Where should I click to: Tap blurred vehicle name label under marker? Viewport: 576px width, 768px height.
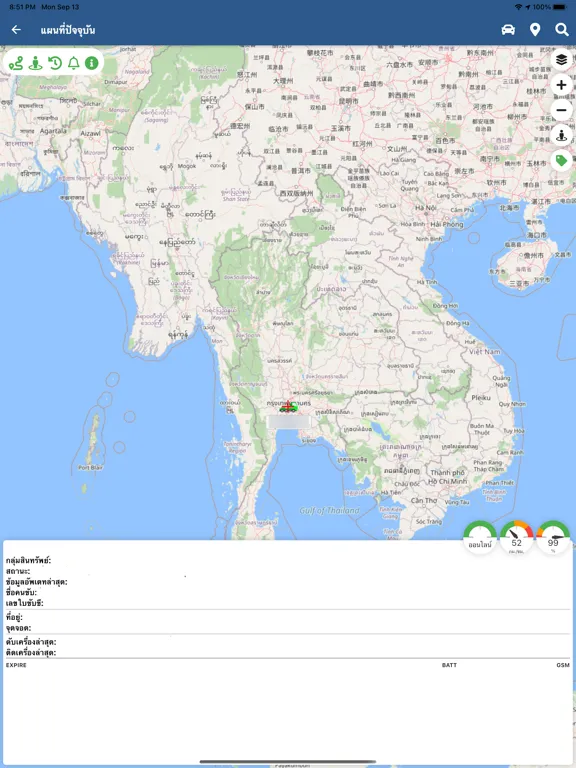(x=289, y=422)
